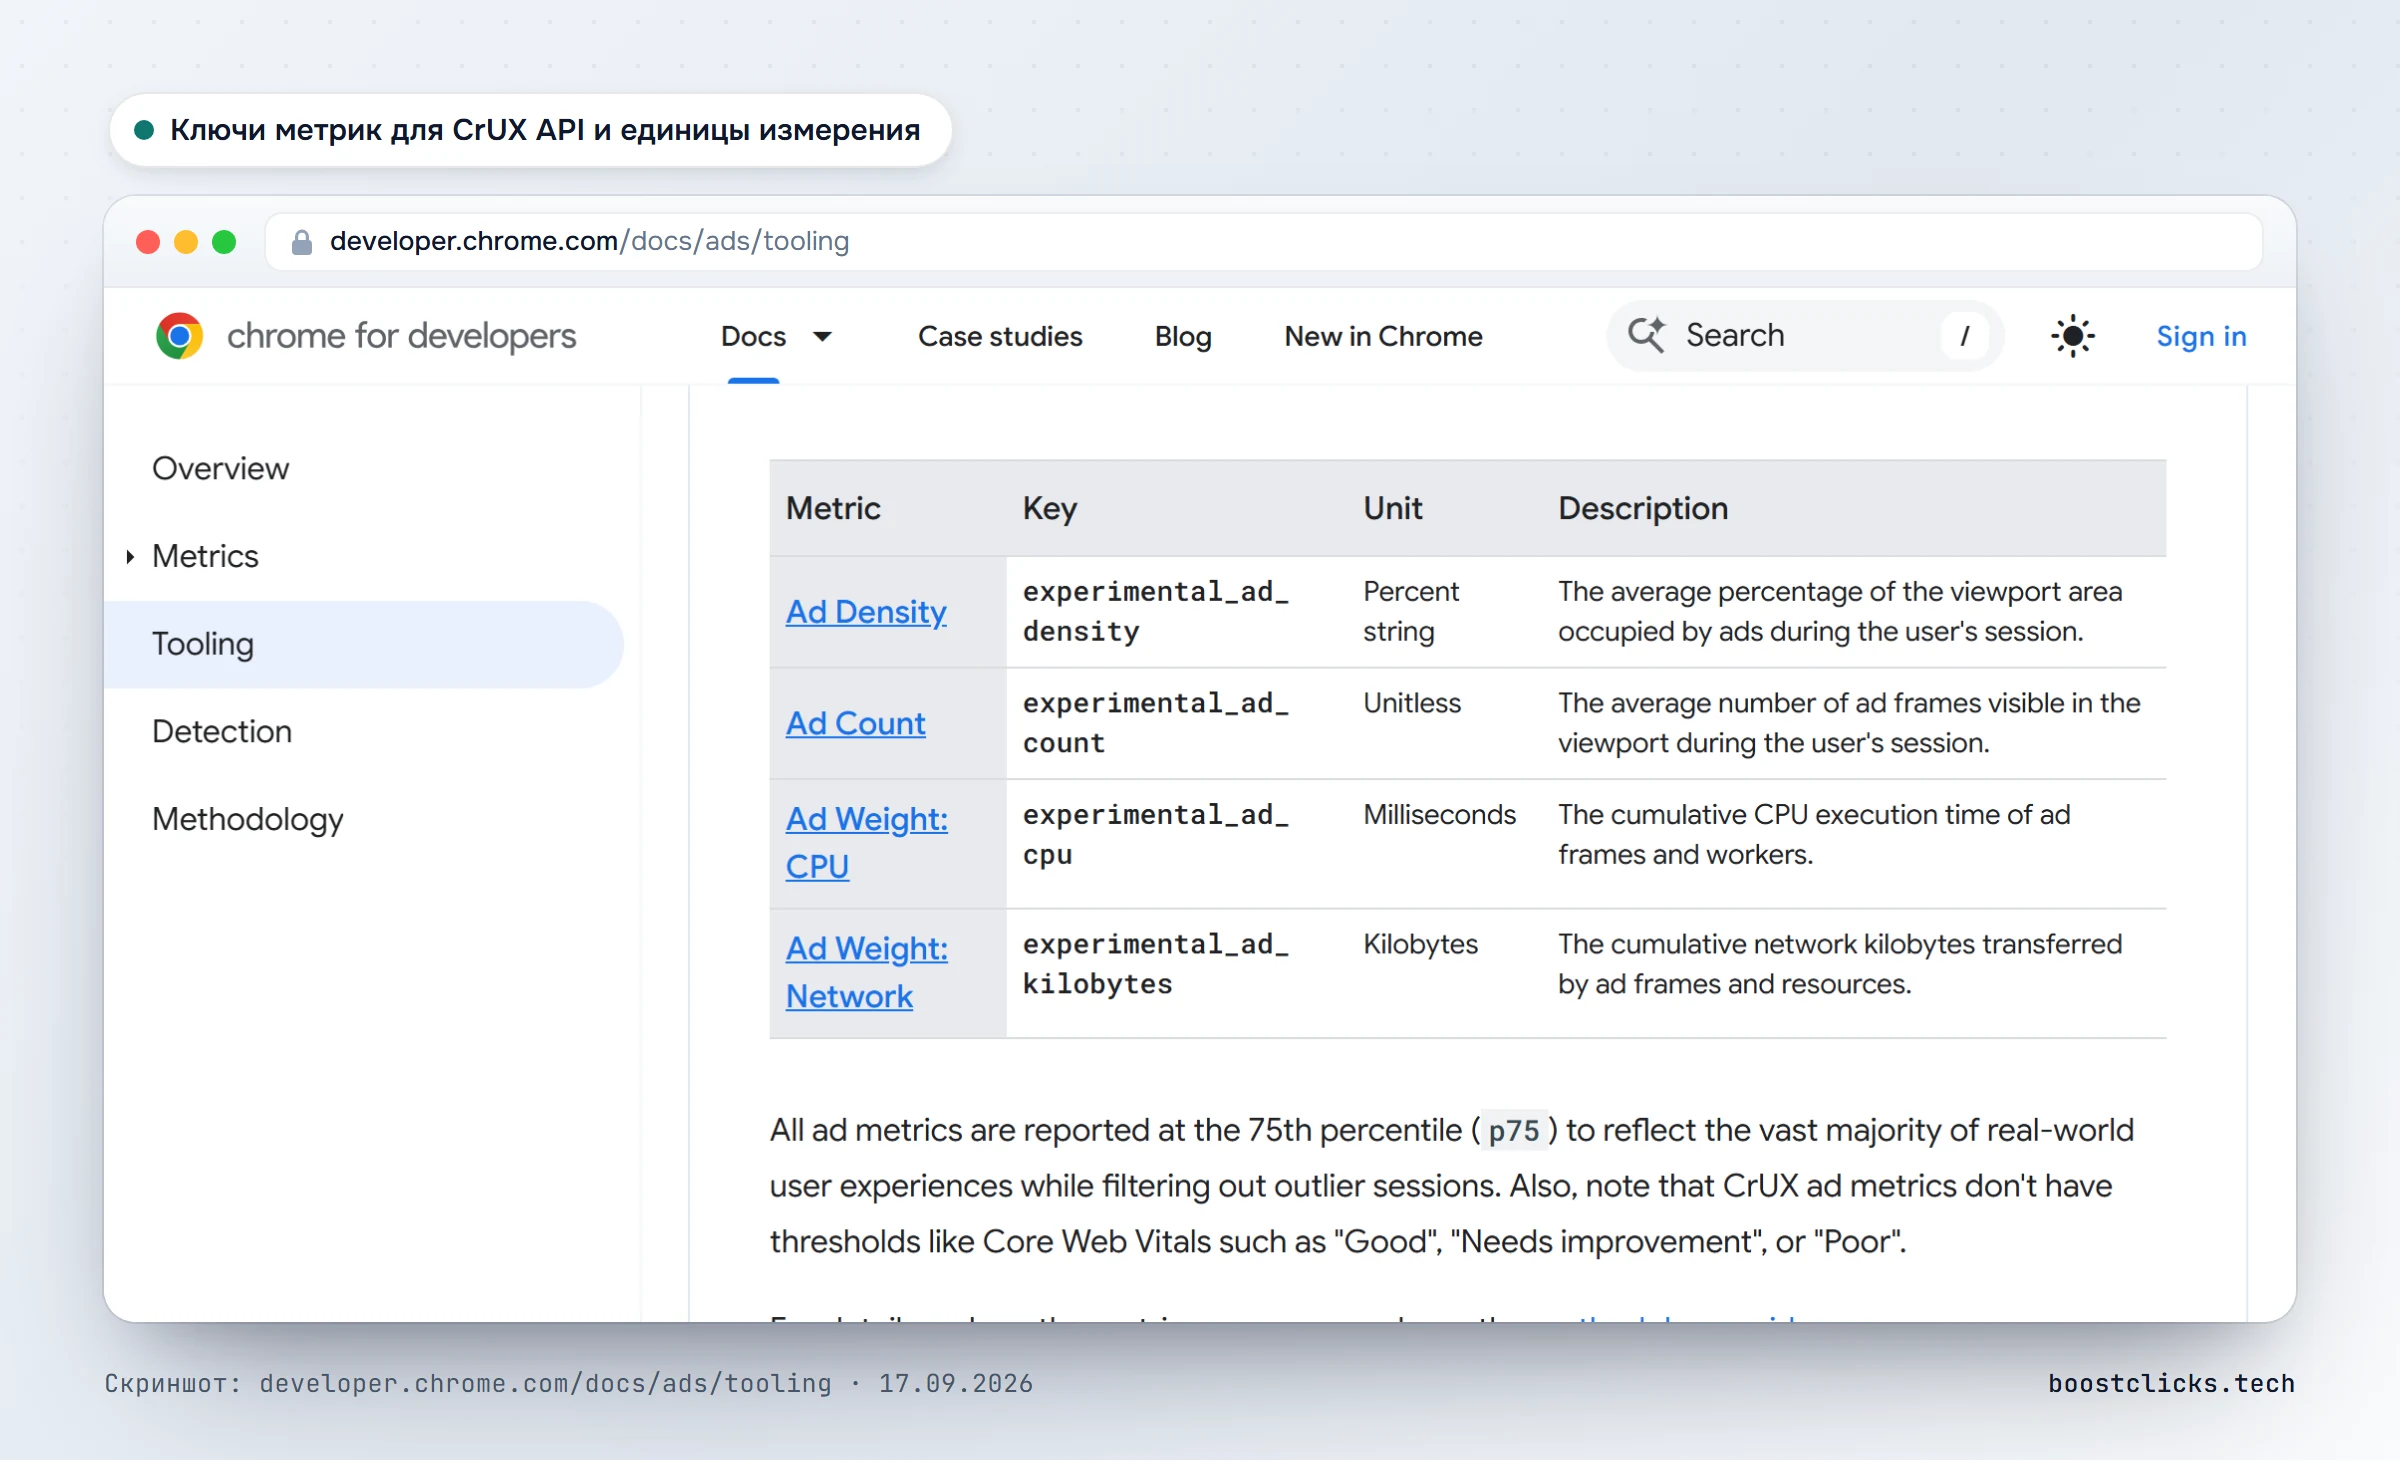Viewport: 2400px width, 1462px height.
Task: Click the 75th percentile paragraph
Action: (1452, 1187)
